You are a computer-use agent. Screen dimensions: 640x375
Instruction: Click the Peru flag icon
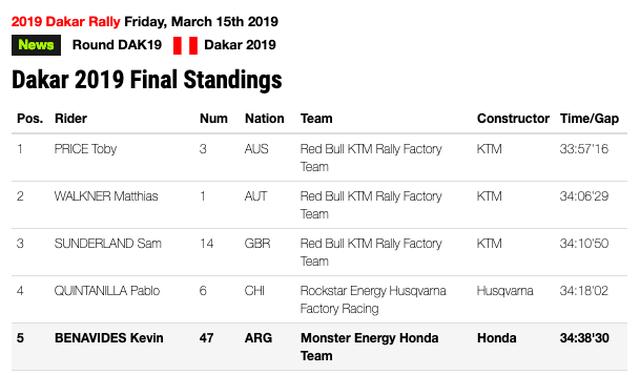point(185,45)
